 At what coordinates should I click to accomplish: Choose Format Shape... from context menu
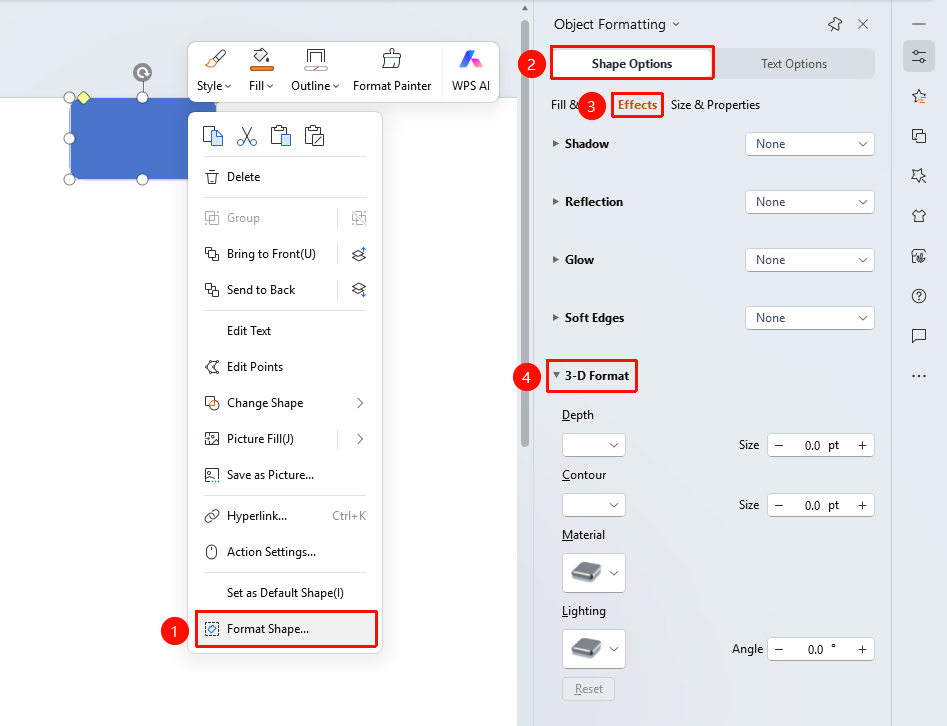pyautogui.click(x=286, y=629)
